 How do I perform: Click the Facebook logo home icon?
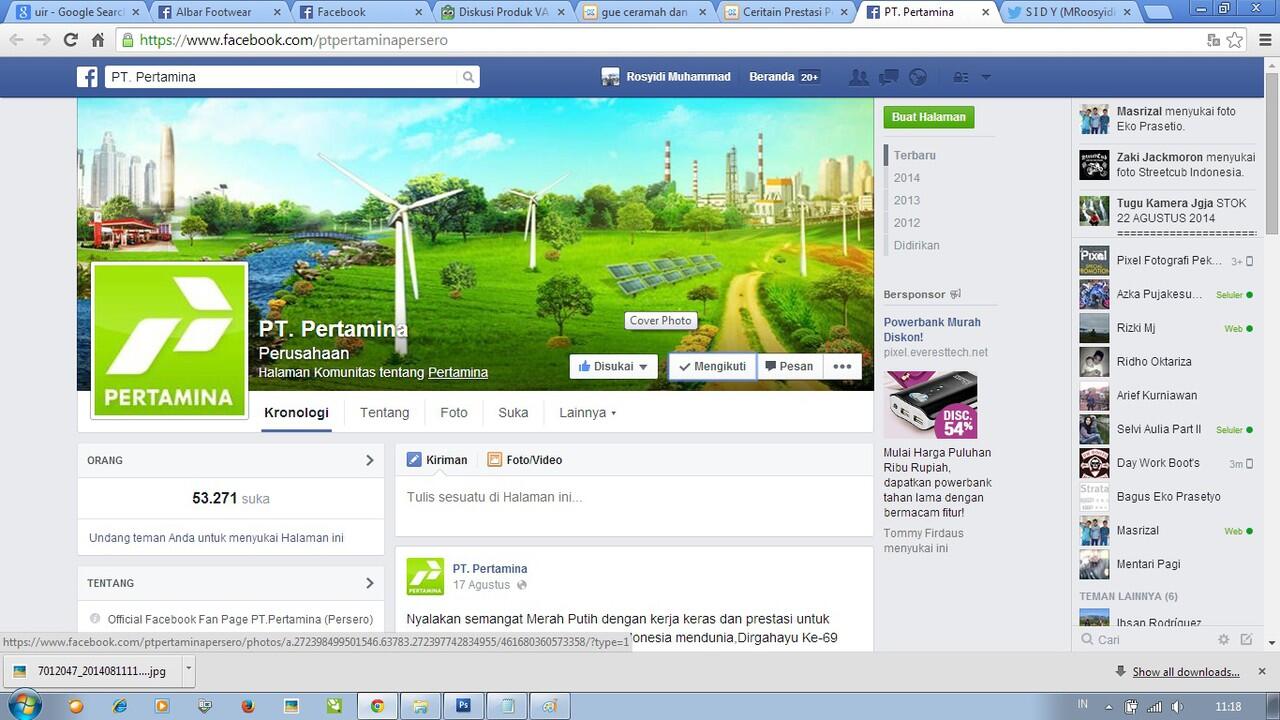(x=87, y=77)
